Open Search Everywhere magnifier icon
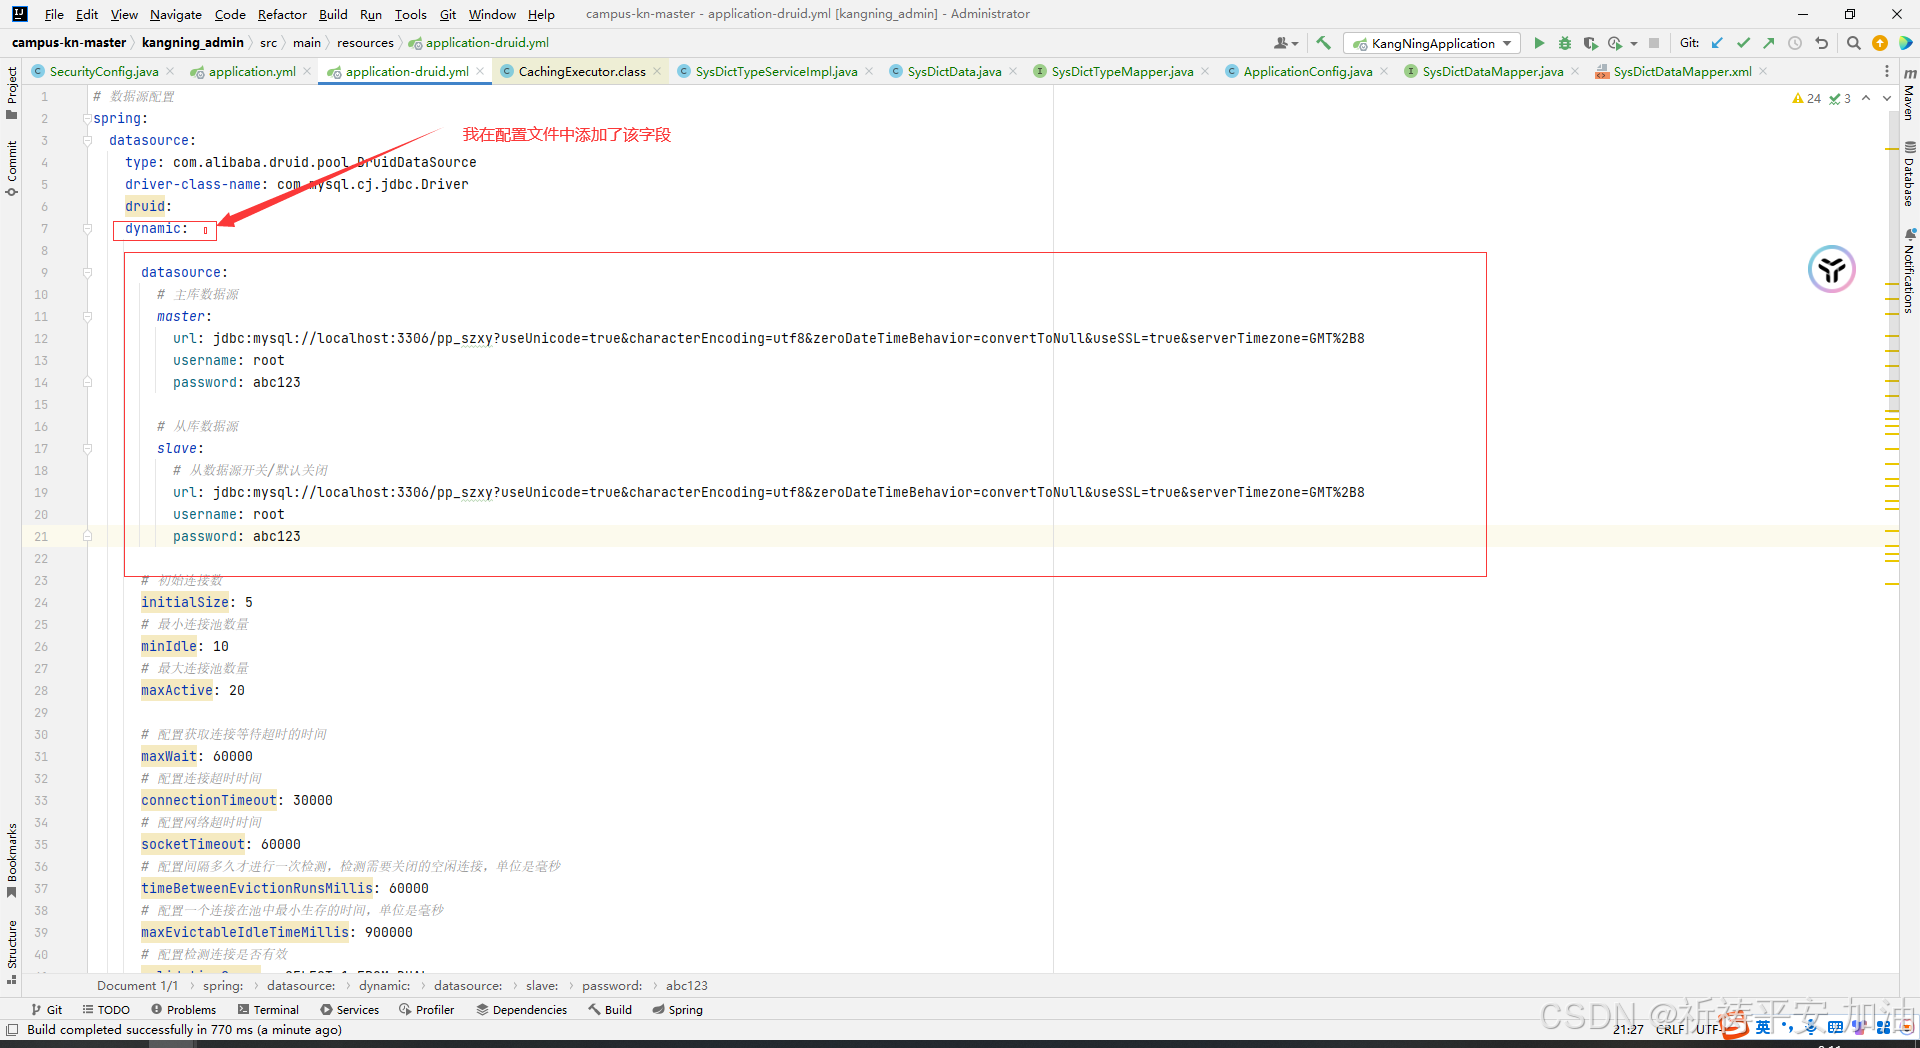 click(x=1854, y=43)
